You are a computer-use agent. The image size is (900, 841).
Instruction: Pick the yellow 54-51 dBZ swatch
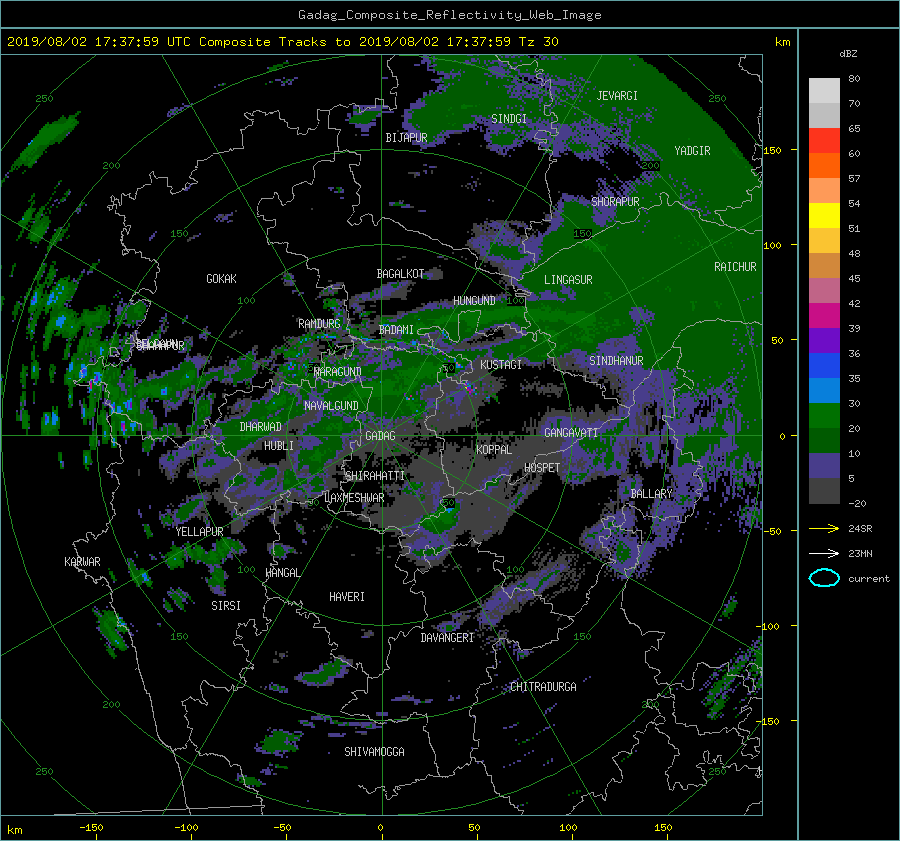click(824, 216)
